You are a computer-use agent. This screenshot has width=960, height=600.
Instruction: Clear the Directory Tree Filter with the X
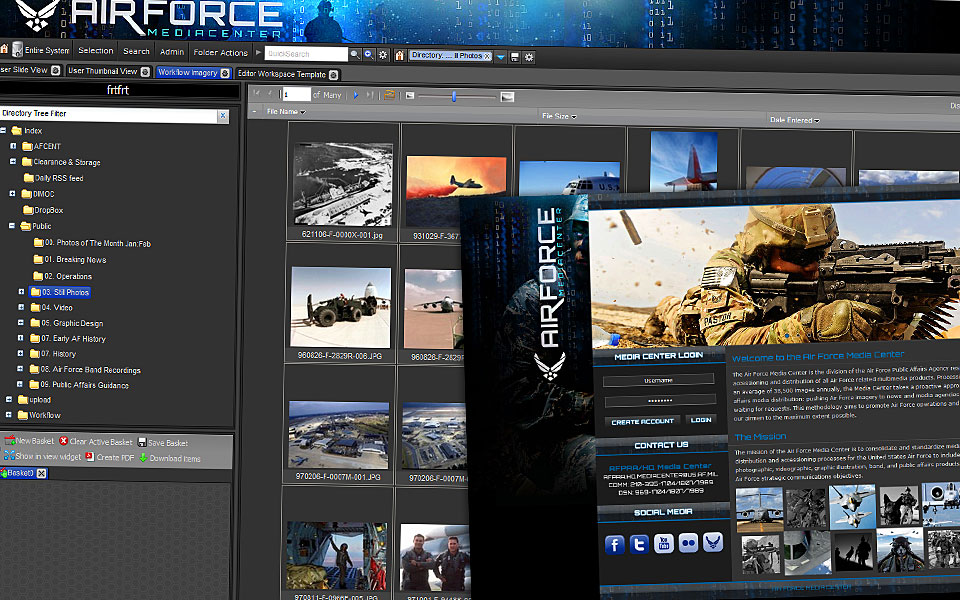223,115
